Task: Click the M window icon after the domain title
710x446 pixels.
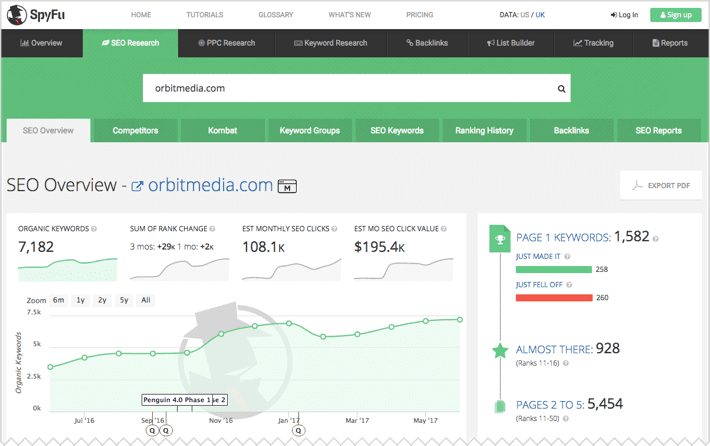Action: tap(287, 186)
